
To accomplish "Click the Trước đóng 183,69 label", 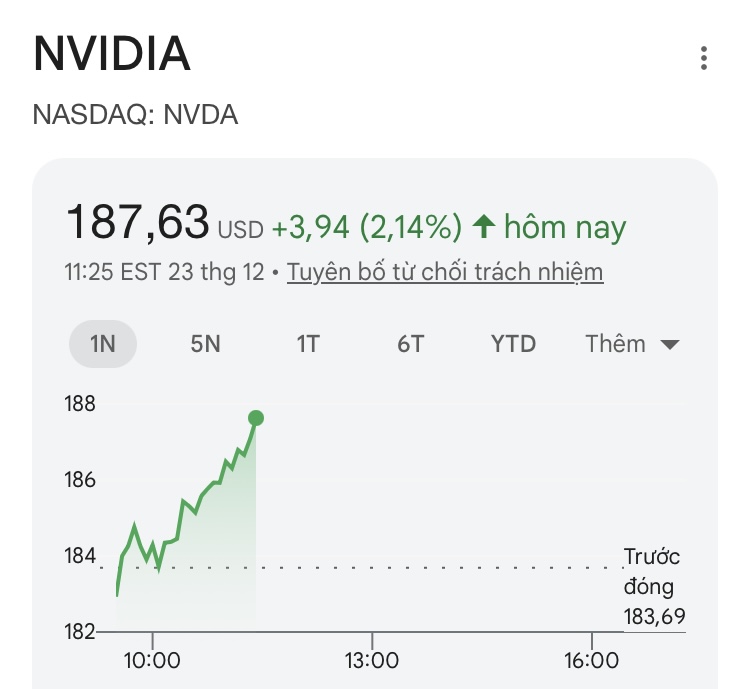I will [653, 586].
